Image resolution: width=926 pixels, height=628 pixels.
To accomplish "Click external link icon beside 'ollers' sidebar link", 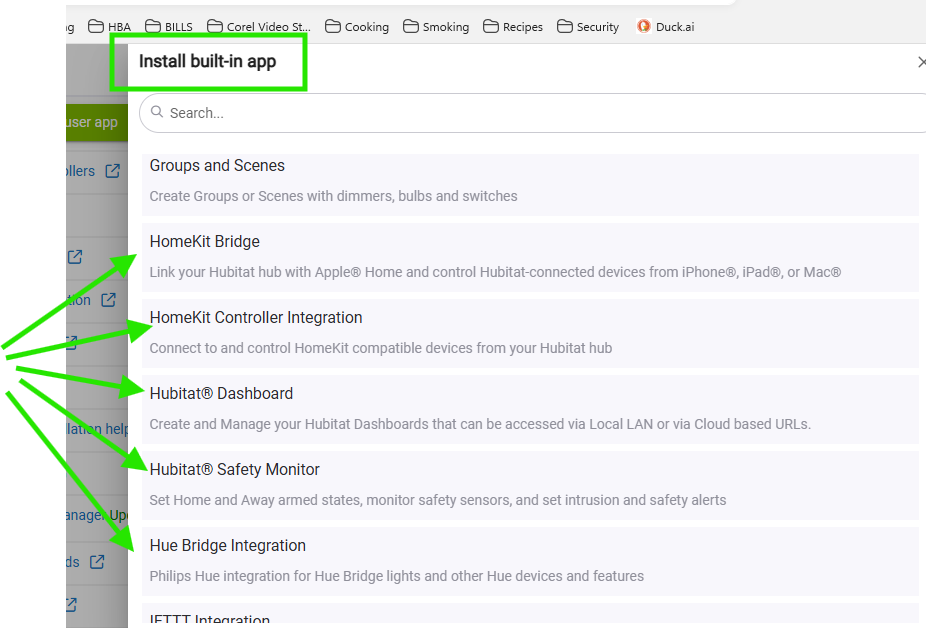I will (112, 171).
